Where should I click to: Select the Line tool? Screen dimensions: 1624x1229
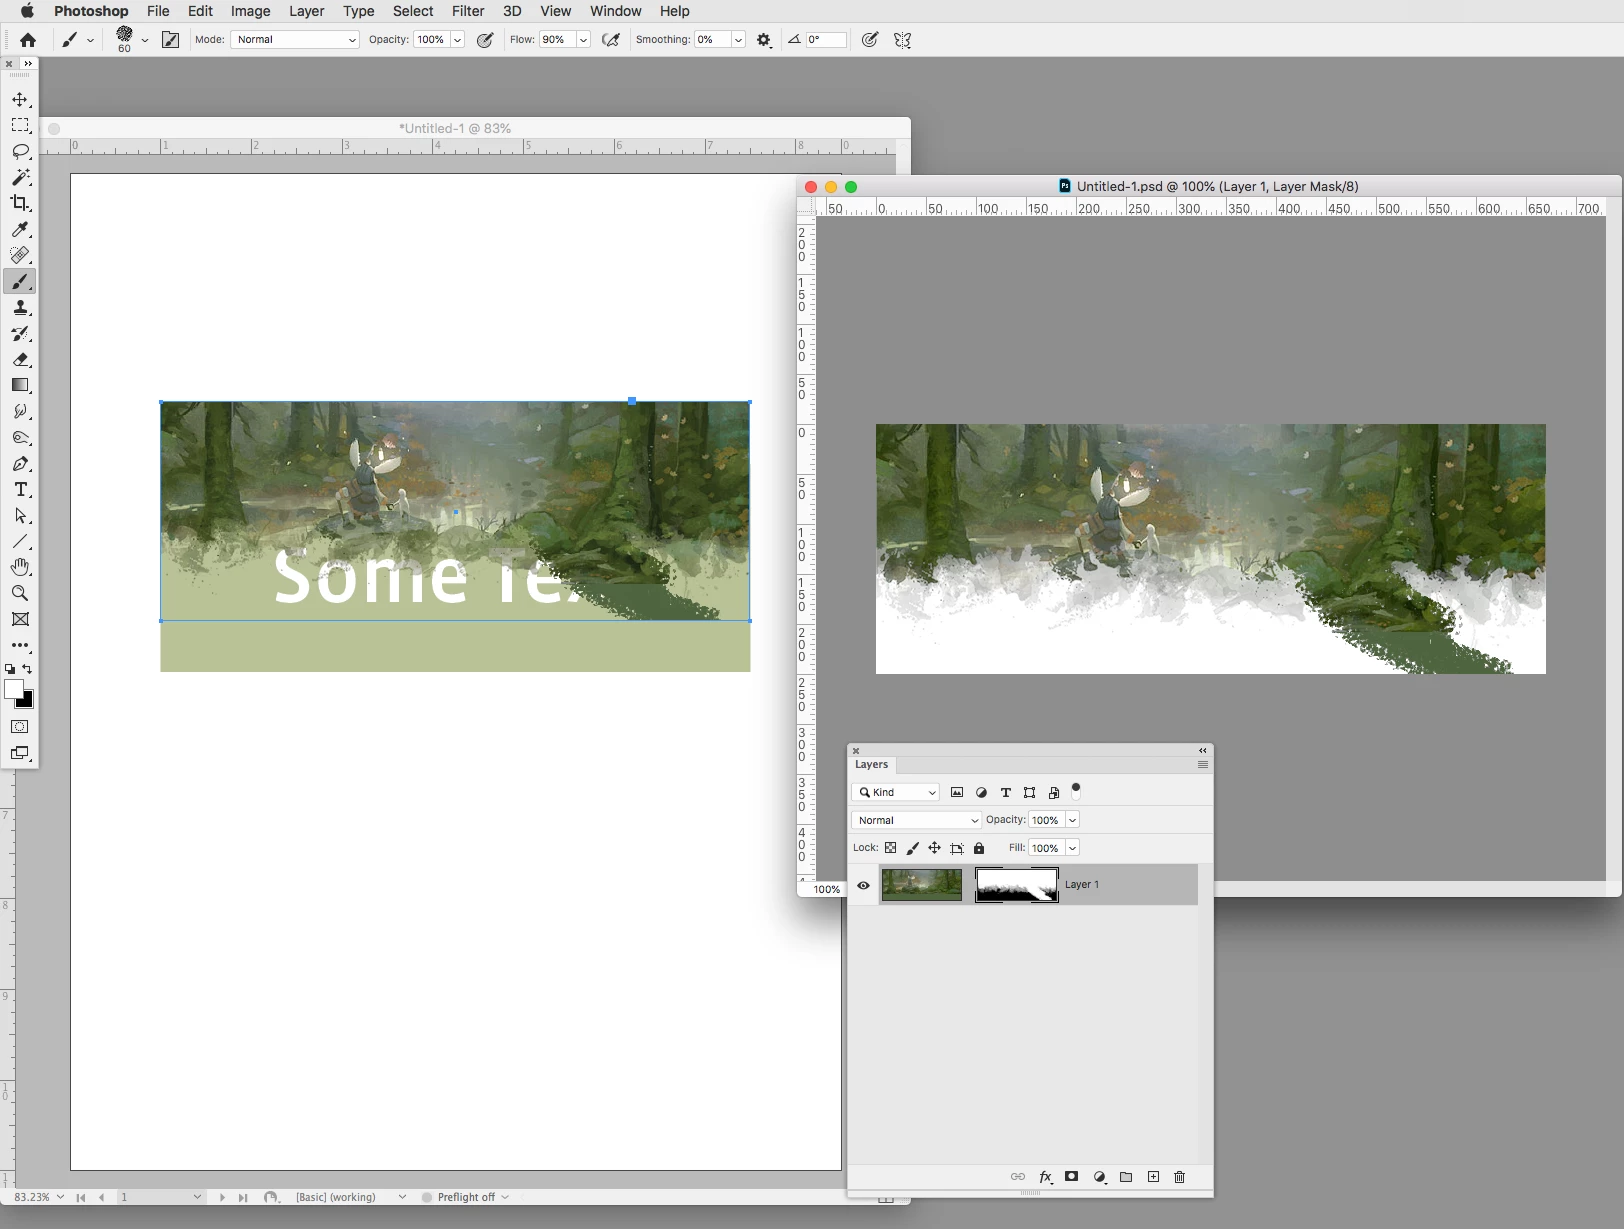pyautogui.click(x=20, y=542)
